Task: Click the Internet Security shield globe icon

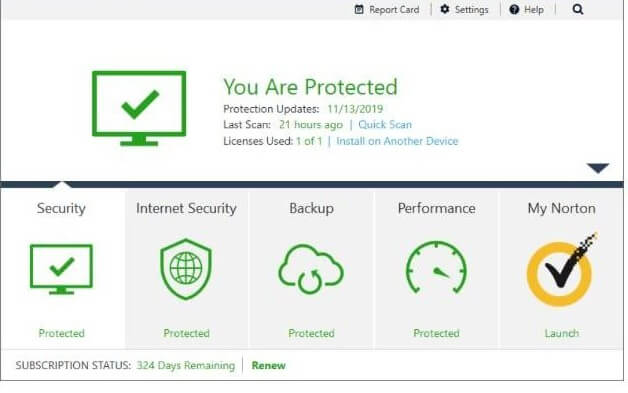Action: [186, 269]
